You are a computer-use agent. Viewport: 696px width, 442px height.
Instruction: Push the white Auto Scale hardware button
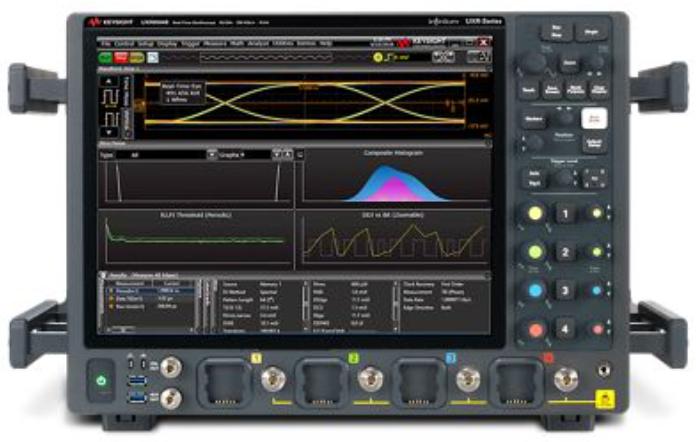click(x=594, y=118)
